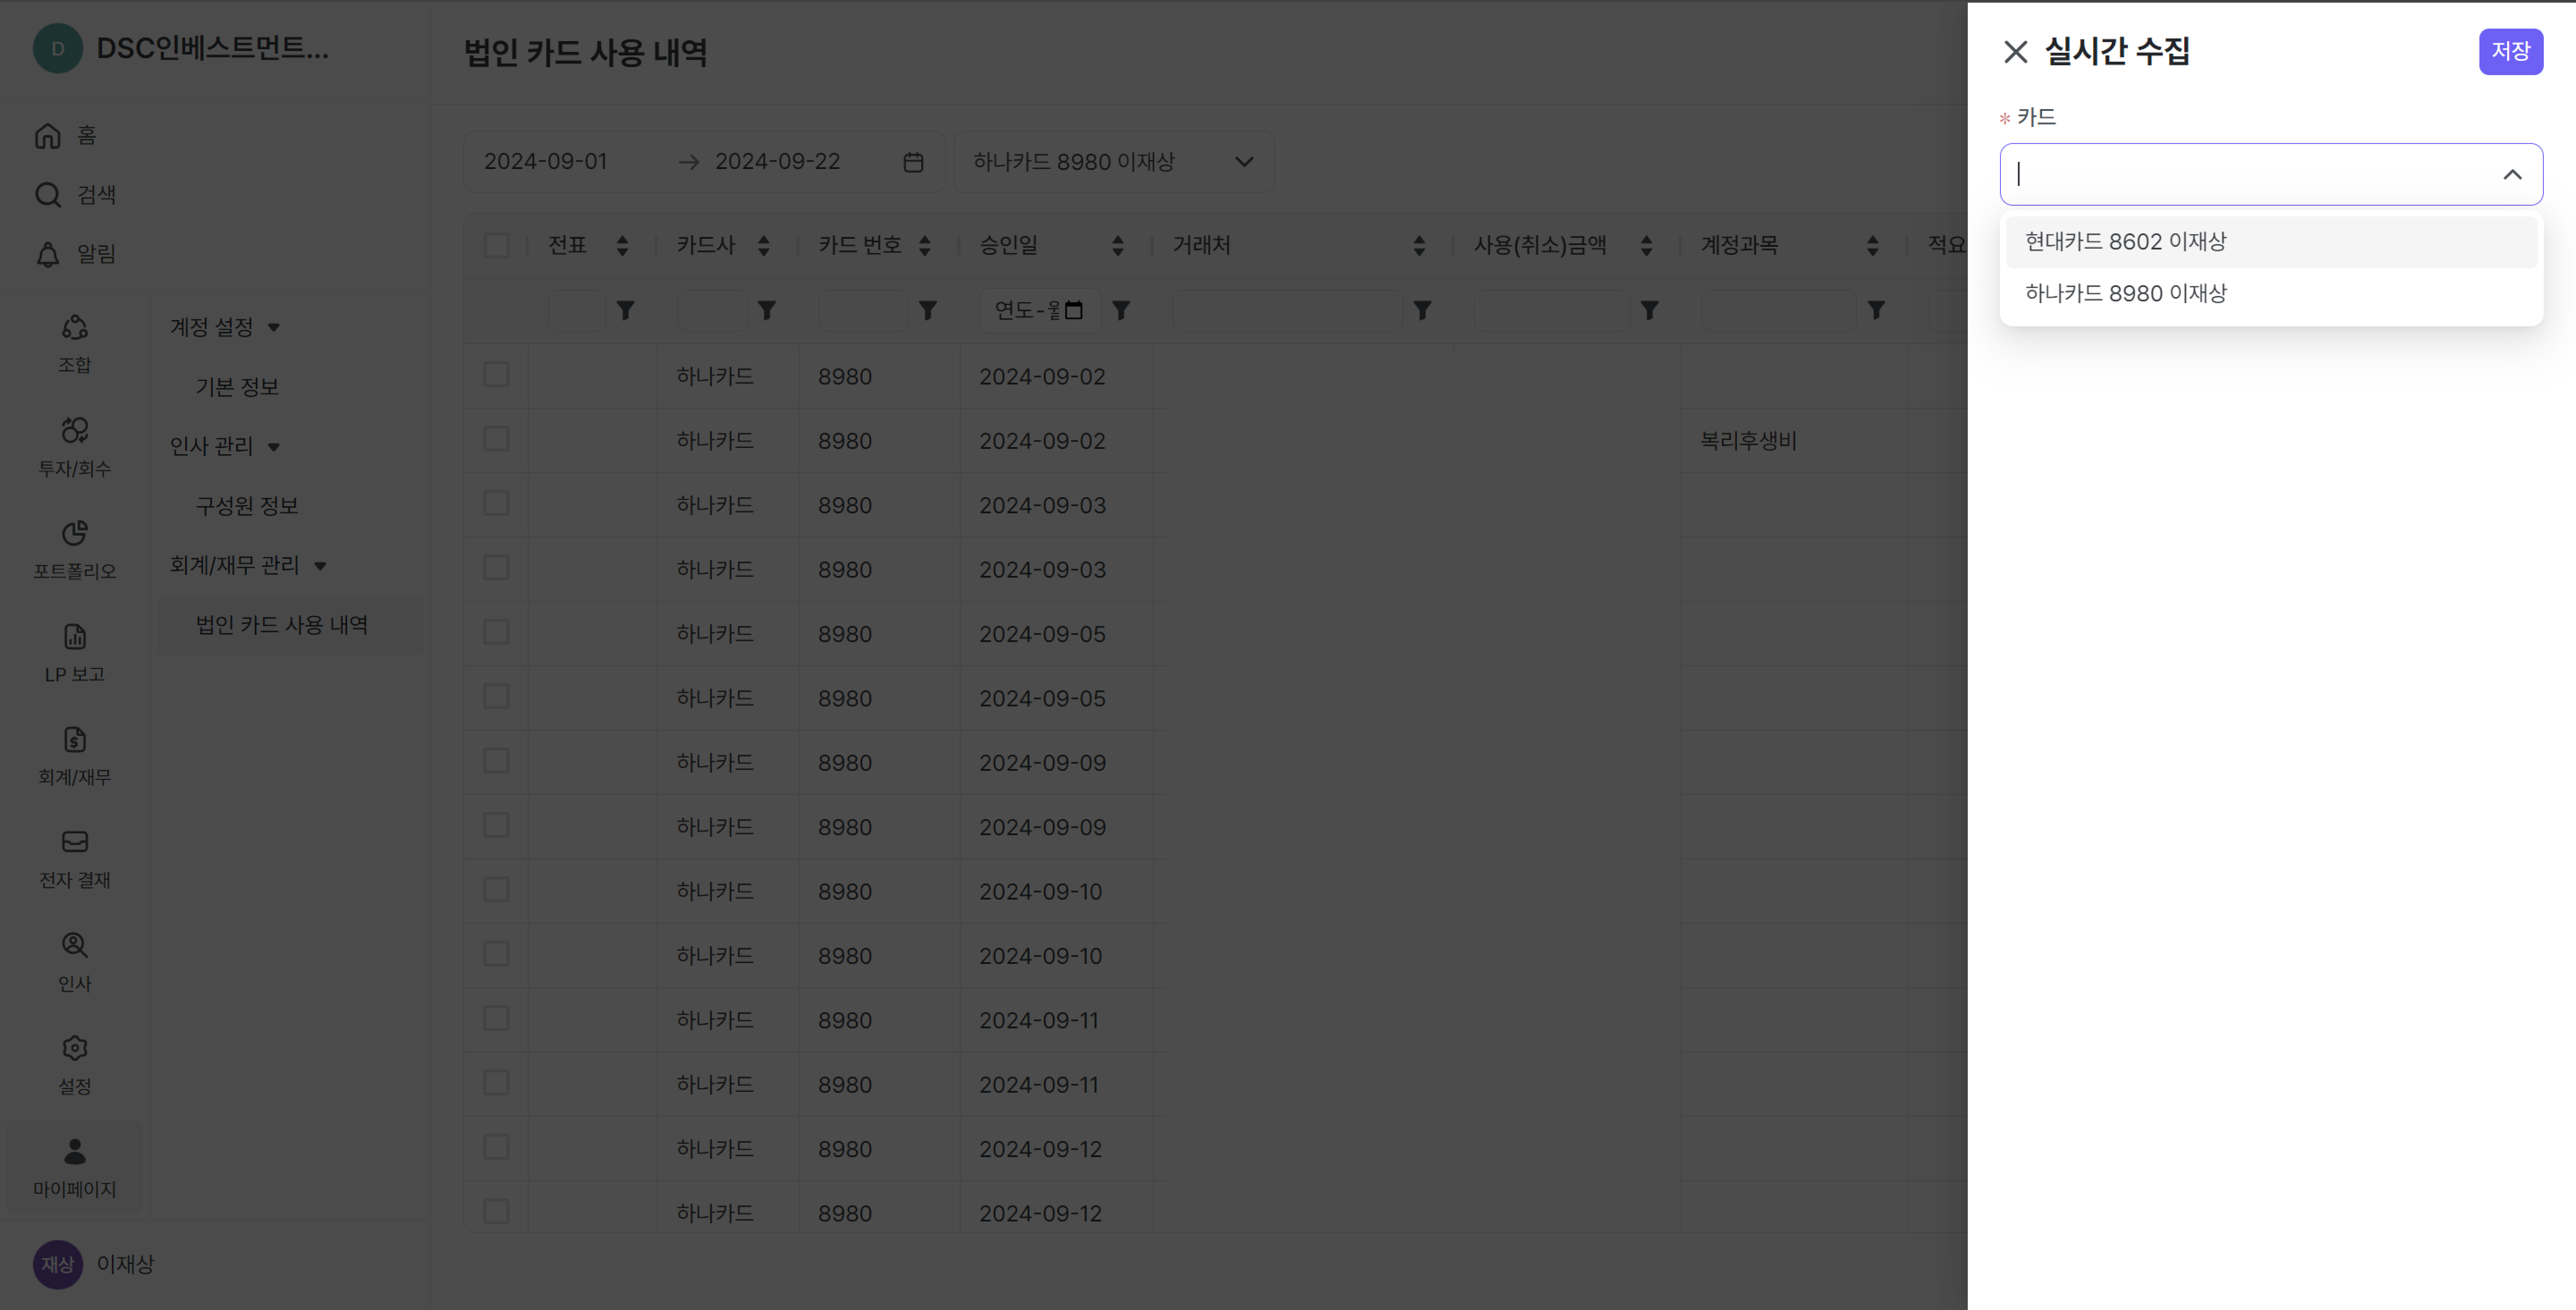Open filter funnel for 계정과목 column
The height and width of the screenshot is (1310, 2576).
pyautogui.click(x=1876, y=311)
